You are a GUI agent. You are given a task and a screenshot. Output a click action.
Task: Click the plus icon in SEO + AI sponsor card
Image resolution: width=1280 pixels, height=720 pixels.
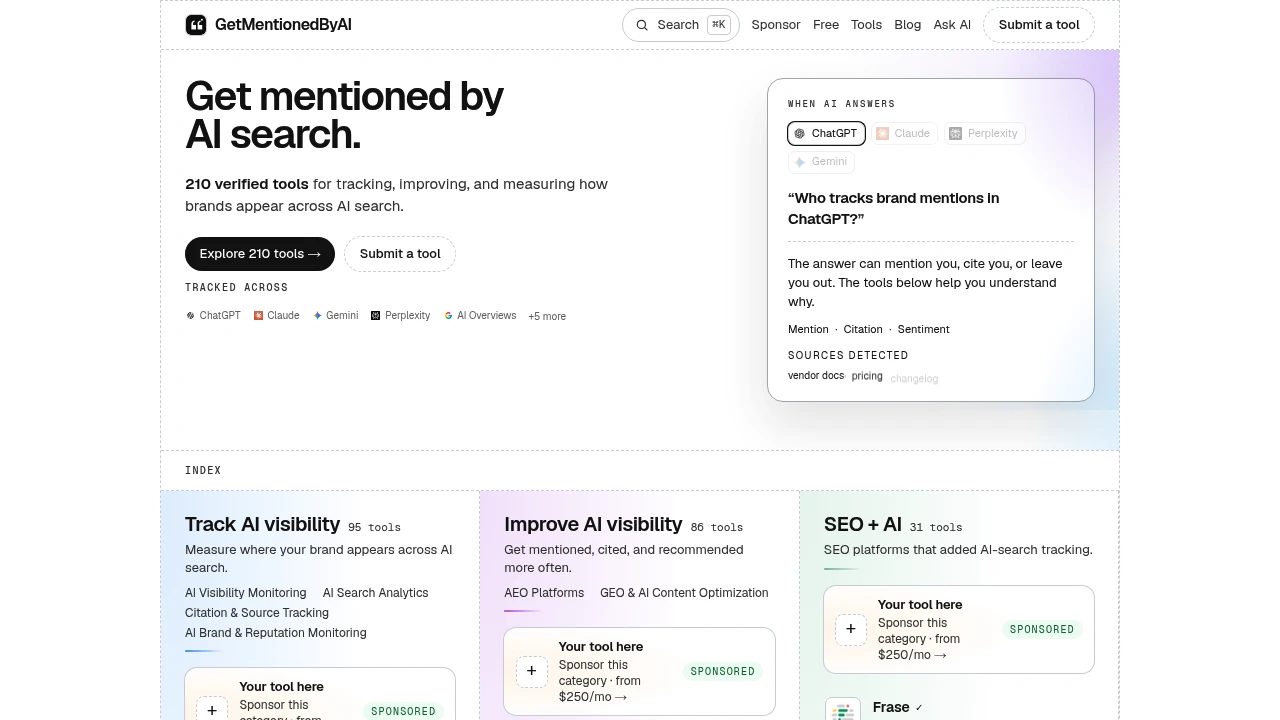(851, 629)
